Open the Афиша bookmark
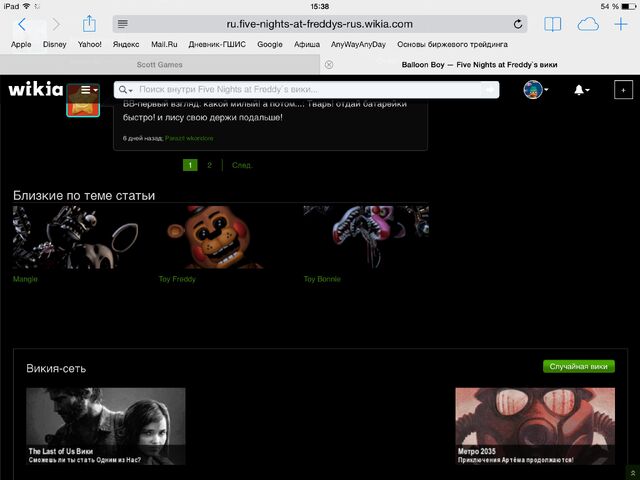640x480 pixels. click(307, 44)
